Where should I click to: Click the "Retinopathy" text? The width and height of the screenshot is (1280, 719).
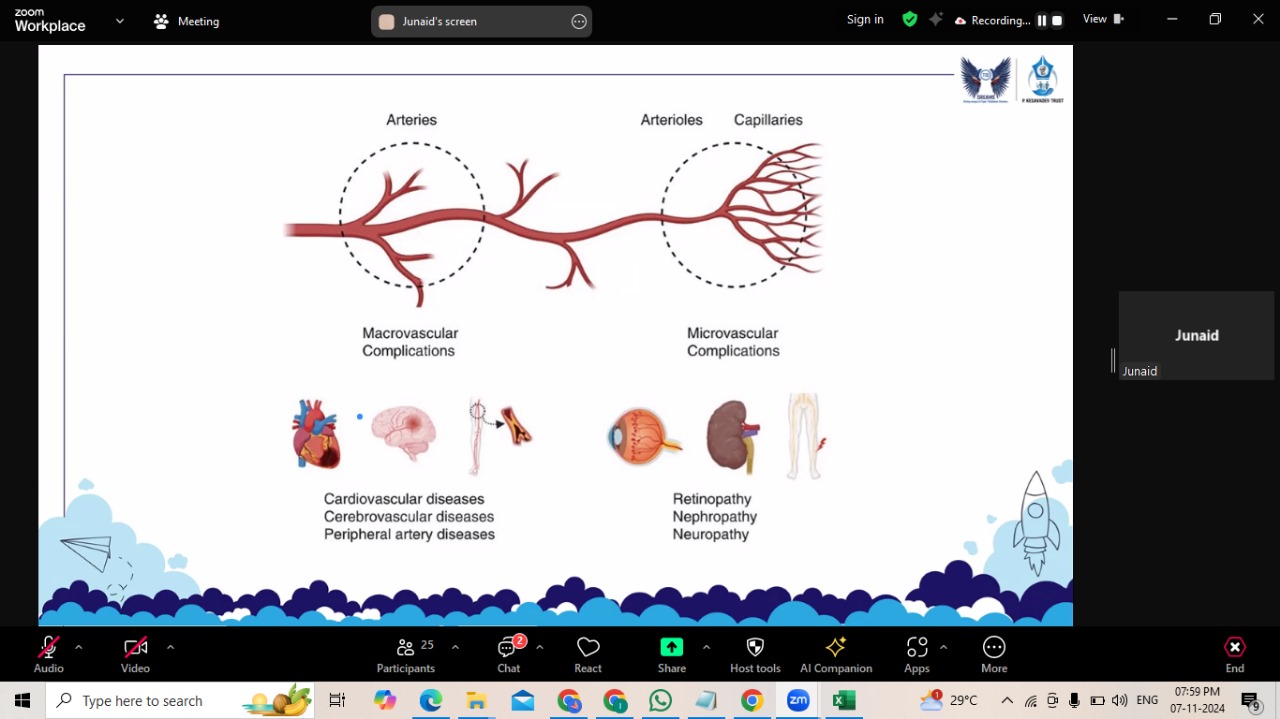[712, 499]
